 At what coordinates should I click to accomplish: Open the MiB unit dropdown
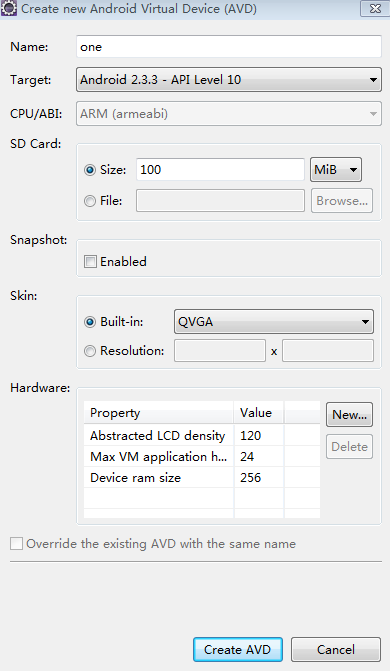point(336,169)
